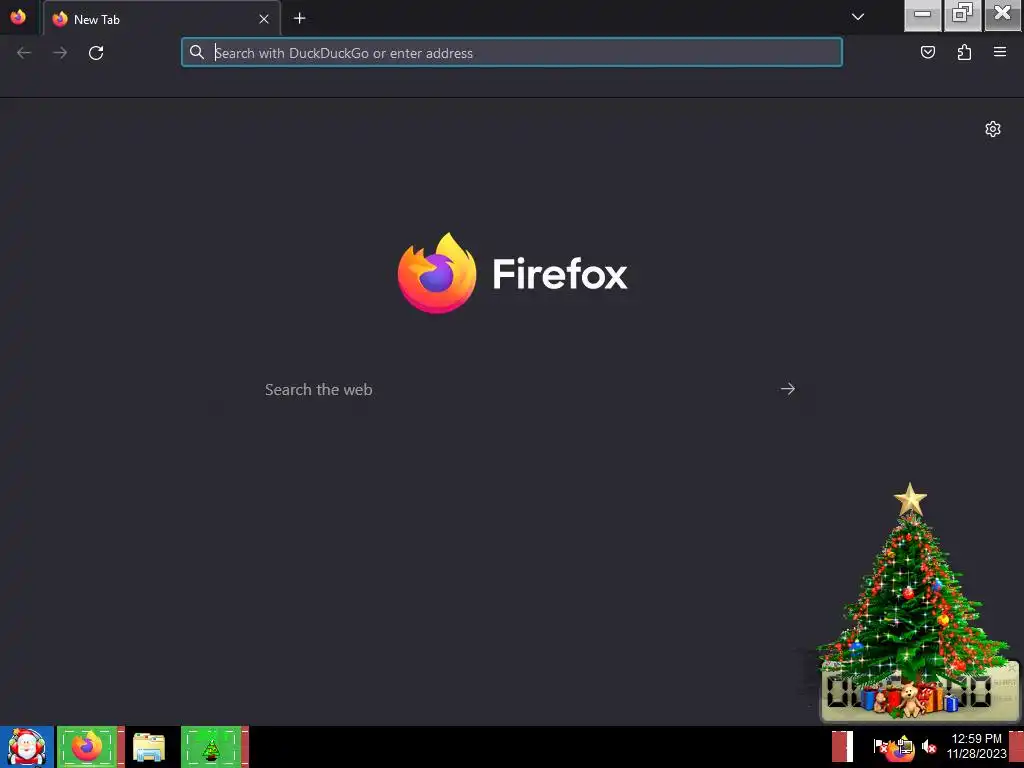Minimize the Firefox window
The width and height of the screenshot is (1024, 768).
[922, 15]
